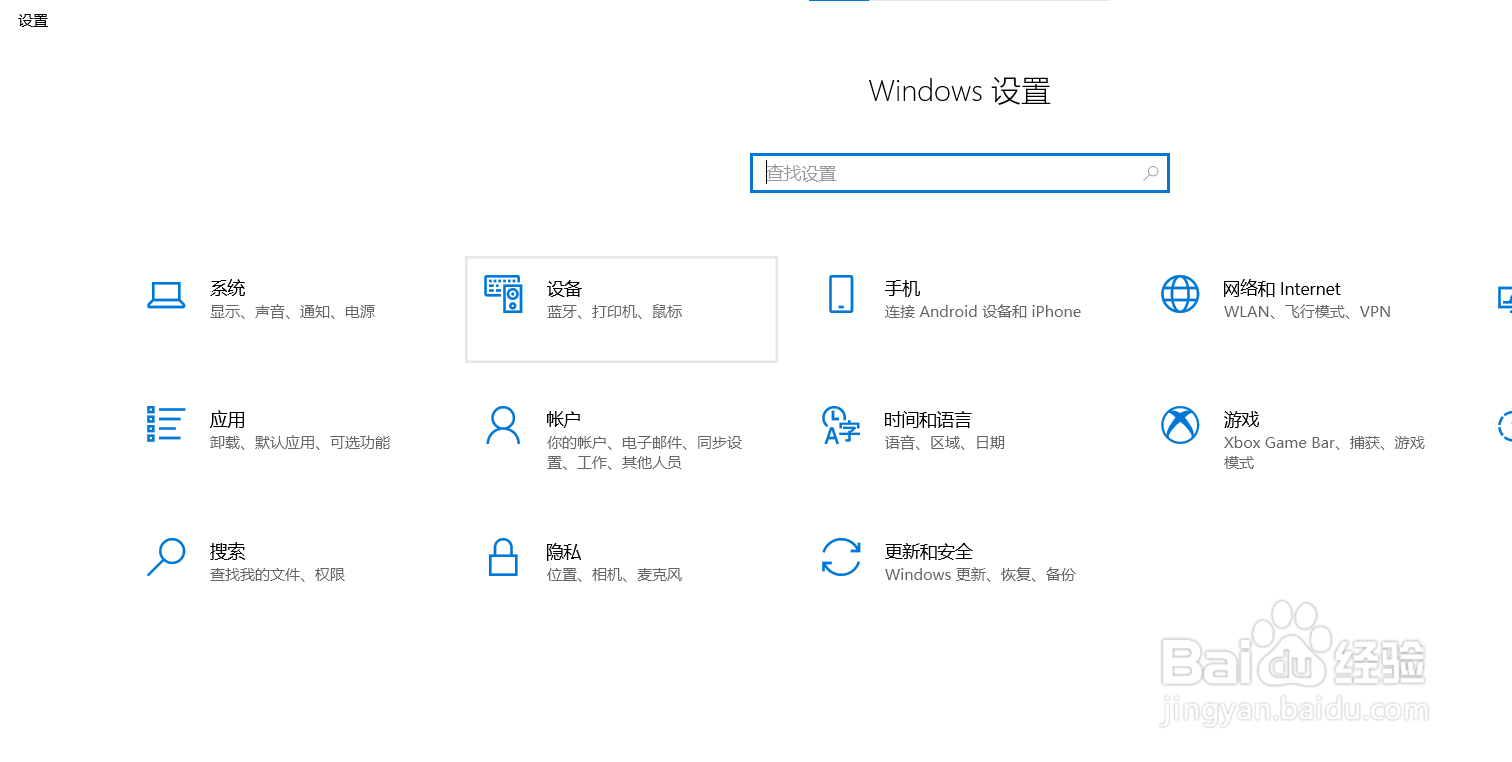This screenshot has height=762, width=1512.
Task: Click the text 连接 Android 设备和 iPhone
Action: click(x=983, y=312)
